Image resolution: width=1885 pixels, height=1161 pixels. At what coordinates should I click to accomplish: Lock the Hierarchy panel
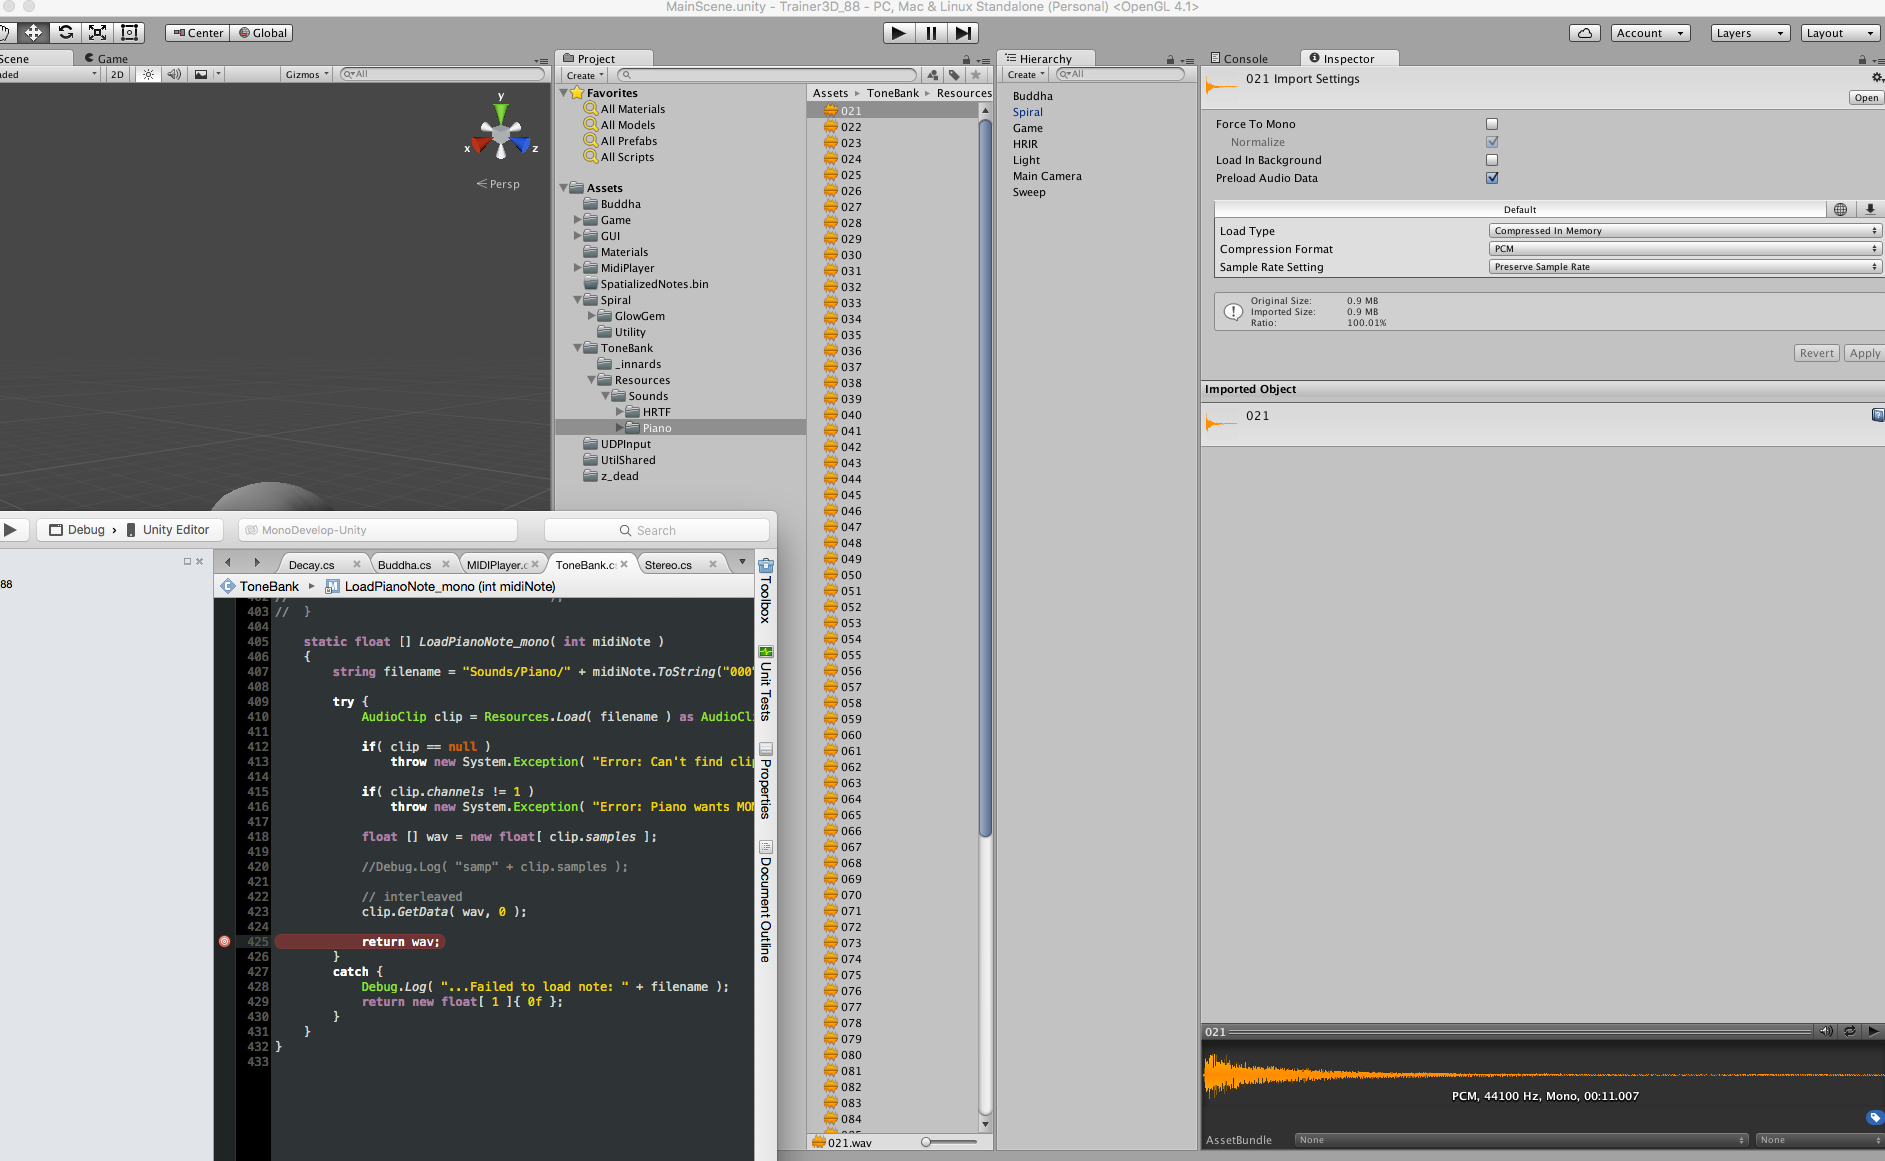1170,60
